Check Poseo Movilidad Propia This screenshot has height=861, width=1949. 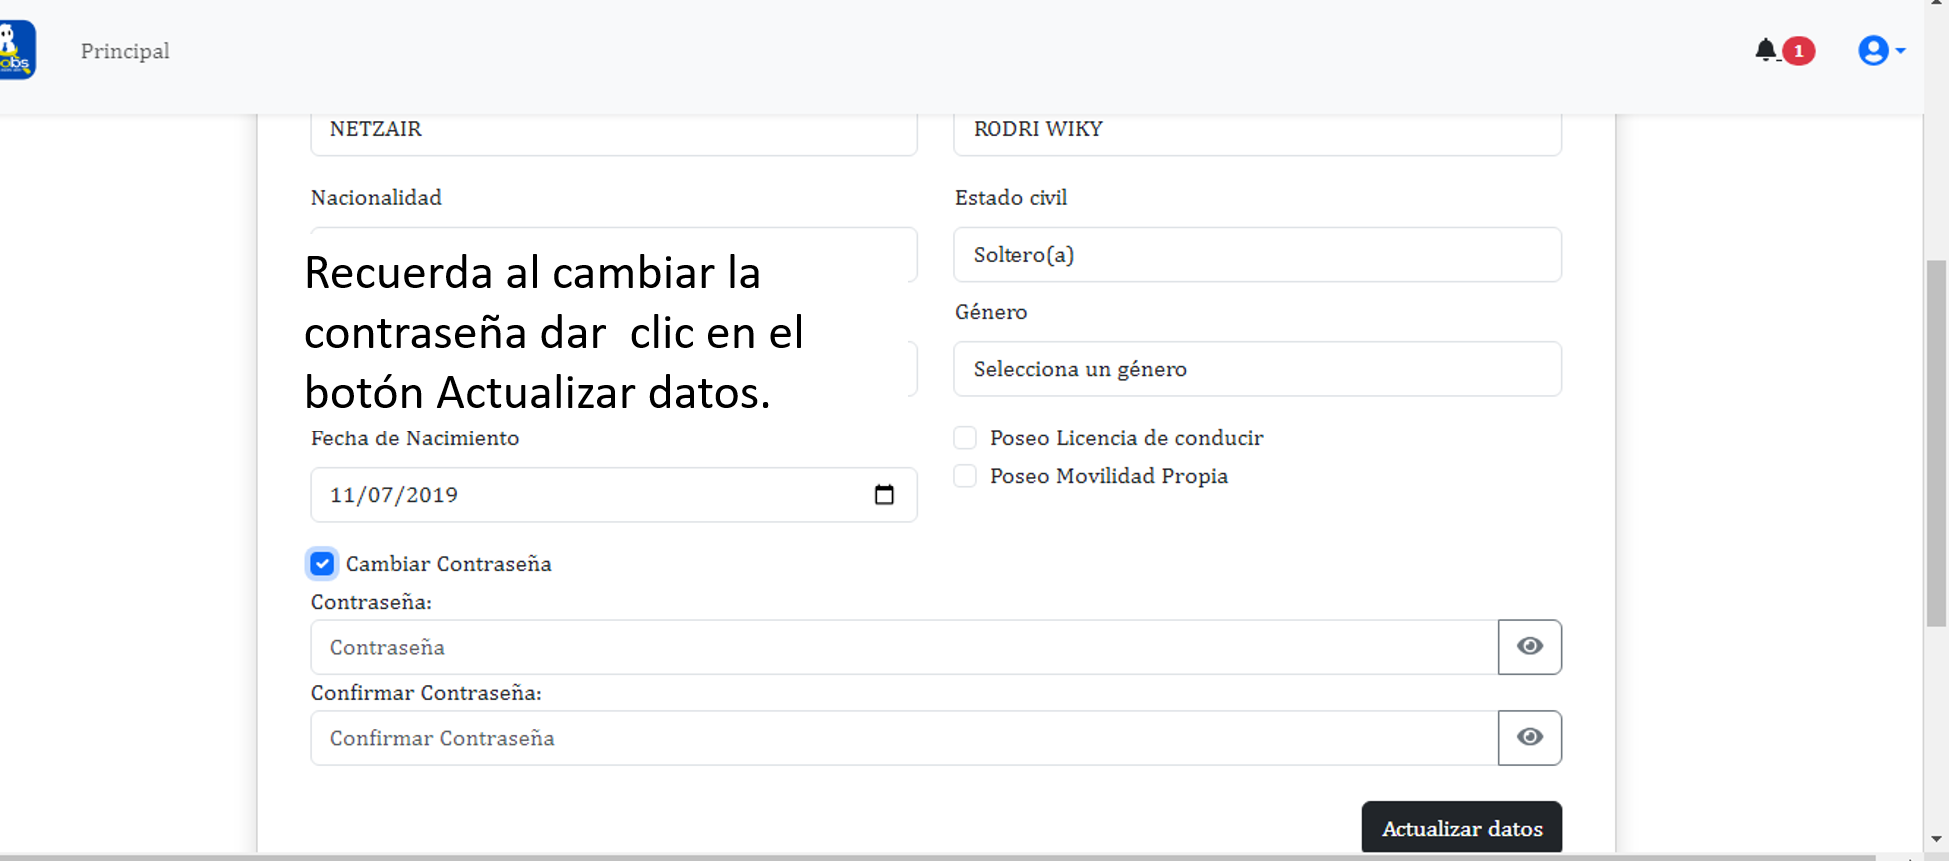click(965, 476)
